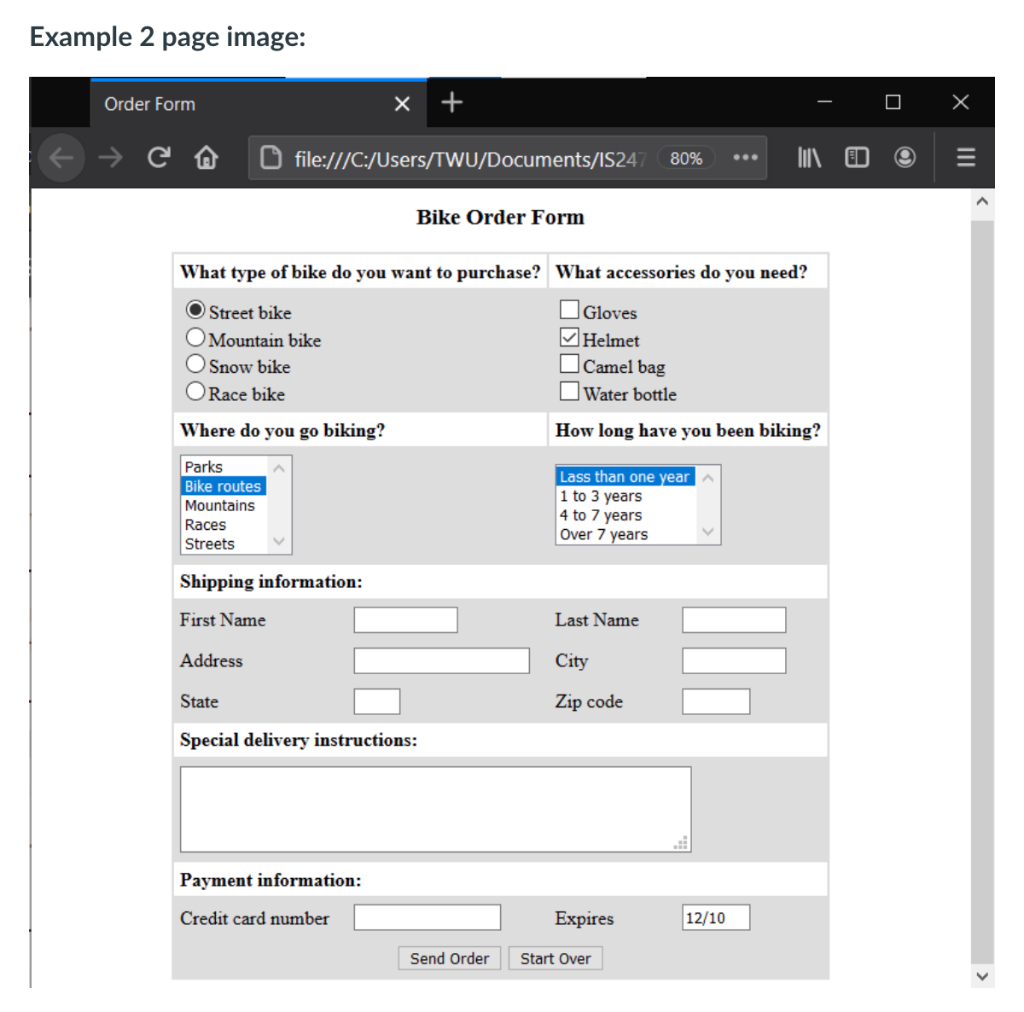This screenshot has width=1024, height=1012.
Task: Uncheck the Helmet checkbox
Action: (569, 337)
